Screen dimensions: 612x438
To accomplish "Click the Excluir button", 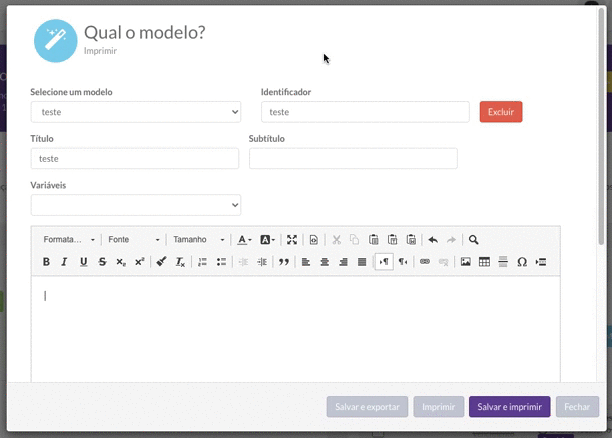I will pos(501,112).
